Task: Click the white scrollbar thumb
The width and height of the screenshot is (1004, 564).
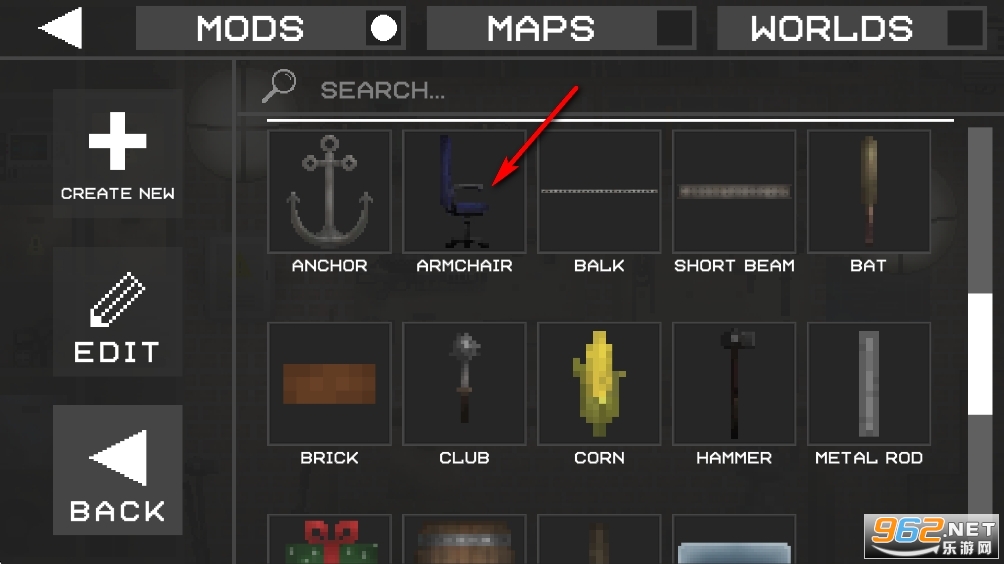Action: (x=980, y=354)
